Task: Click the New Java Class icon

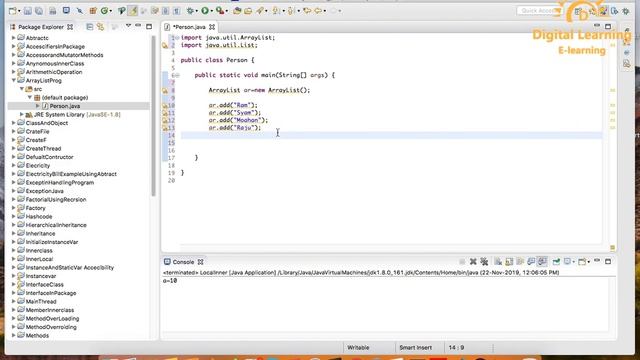Action: tap(104, 11)
